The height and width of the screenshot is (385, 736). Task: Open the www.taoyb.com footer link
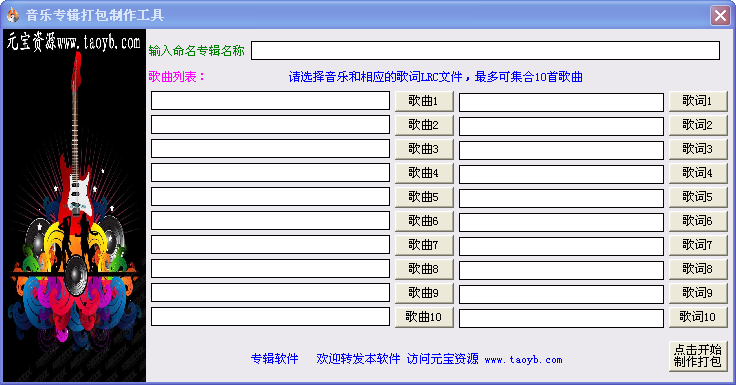coord(523,360)
